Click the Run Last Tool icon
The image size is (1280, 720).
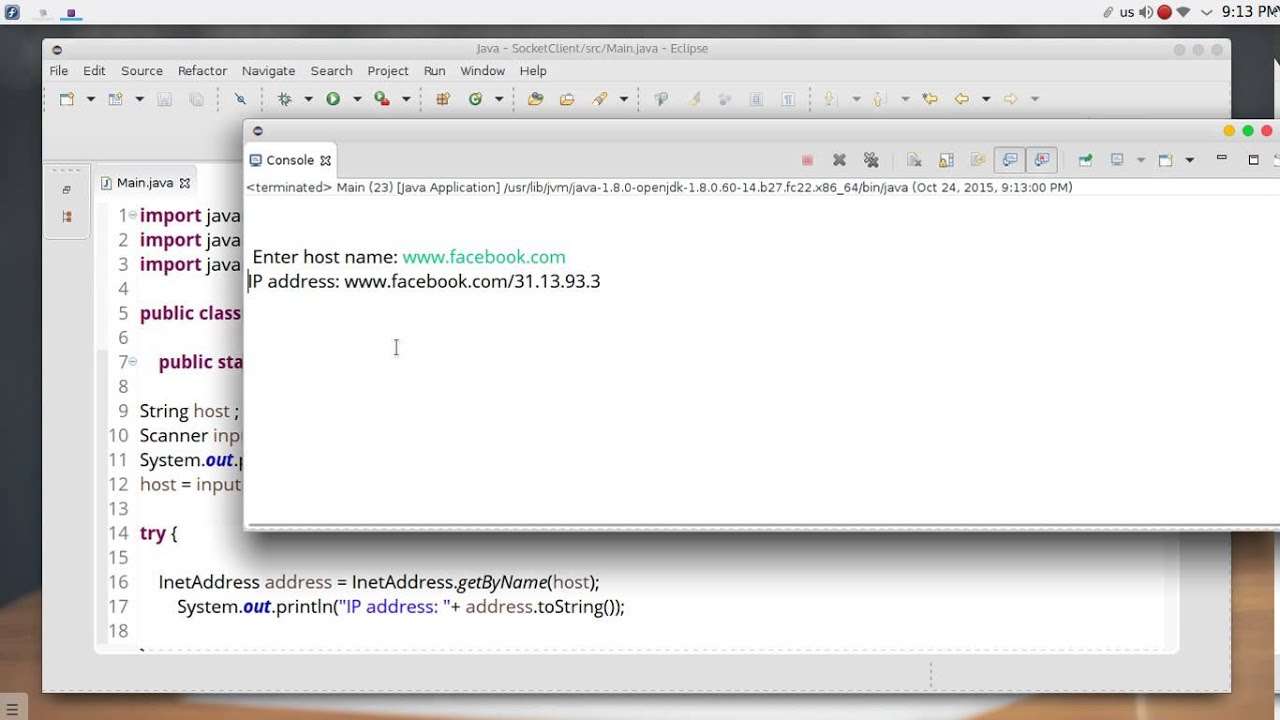click(382, 99)
